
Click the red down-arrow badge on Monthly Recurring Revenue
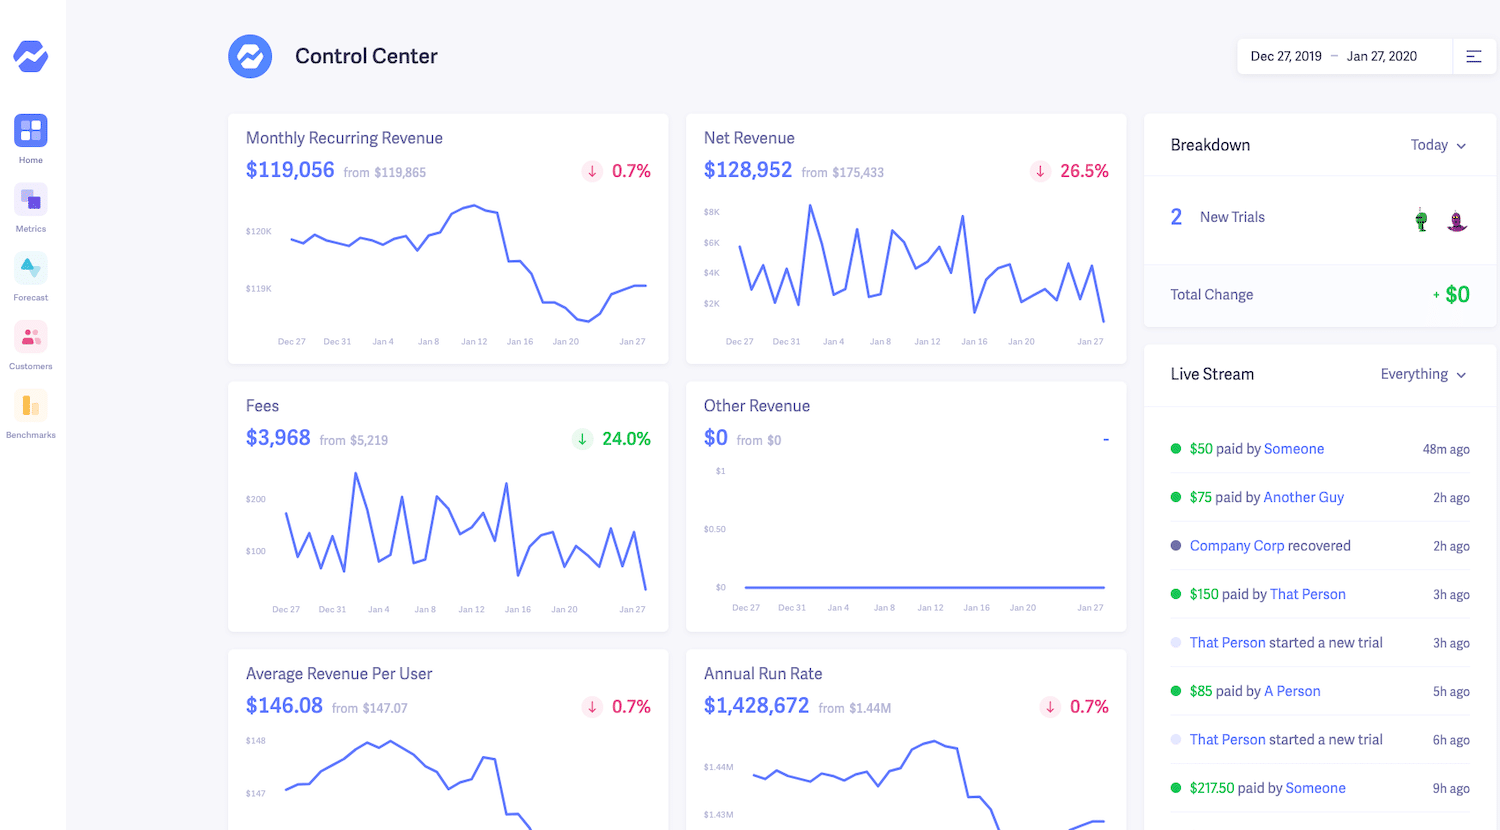point(591,171)
